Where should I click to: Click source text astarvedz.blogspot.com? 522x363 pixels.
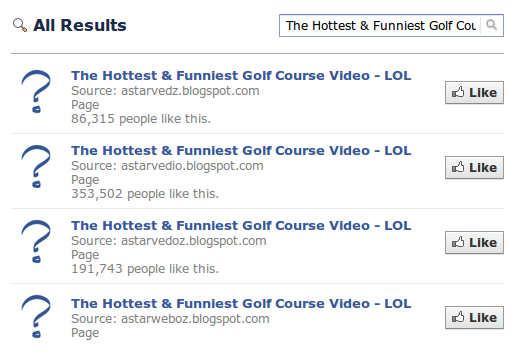(190, 91)
